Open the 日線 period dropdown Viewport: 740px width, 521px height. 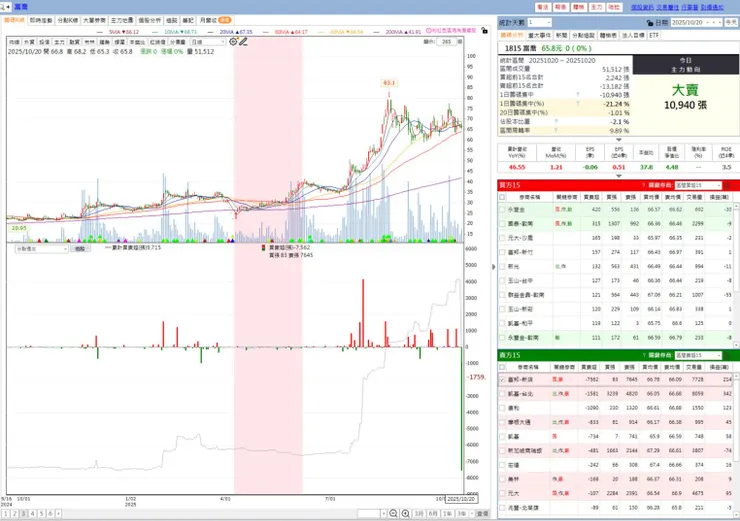pos(208,42)
